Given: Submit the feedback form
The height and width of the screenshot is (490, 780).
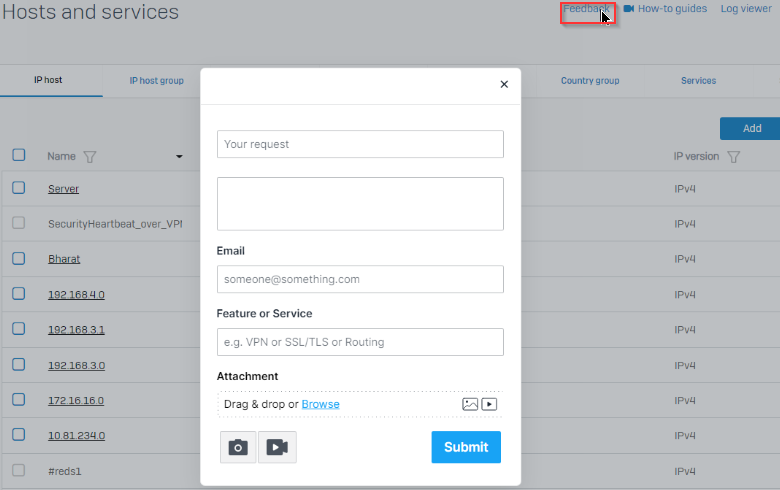Looking at the screenshot, I should 466,447.
